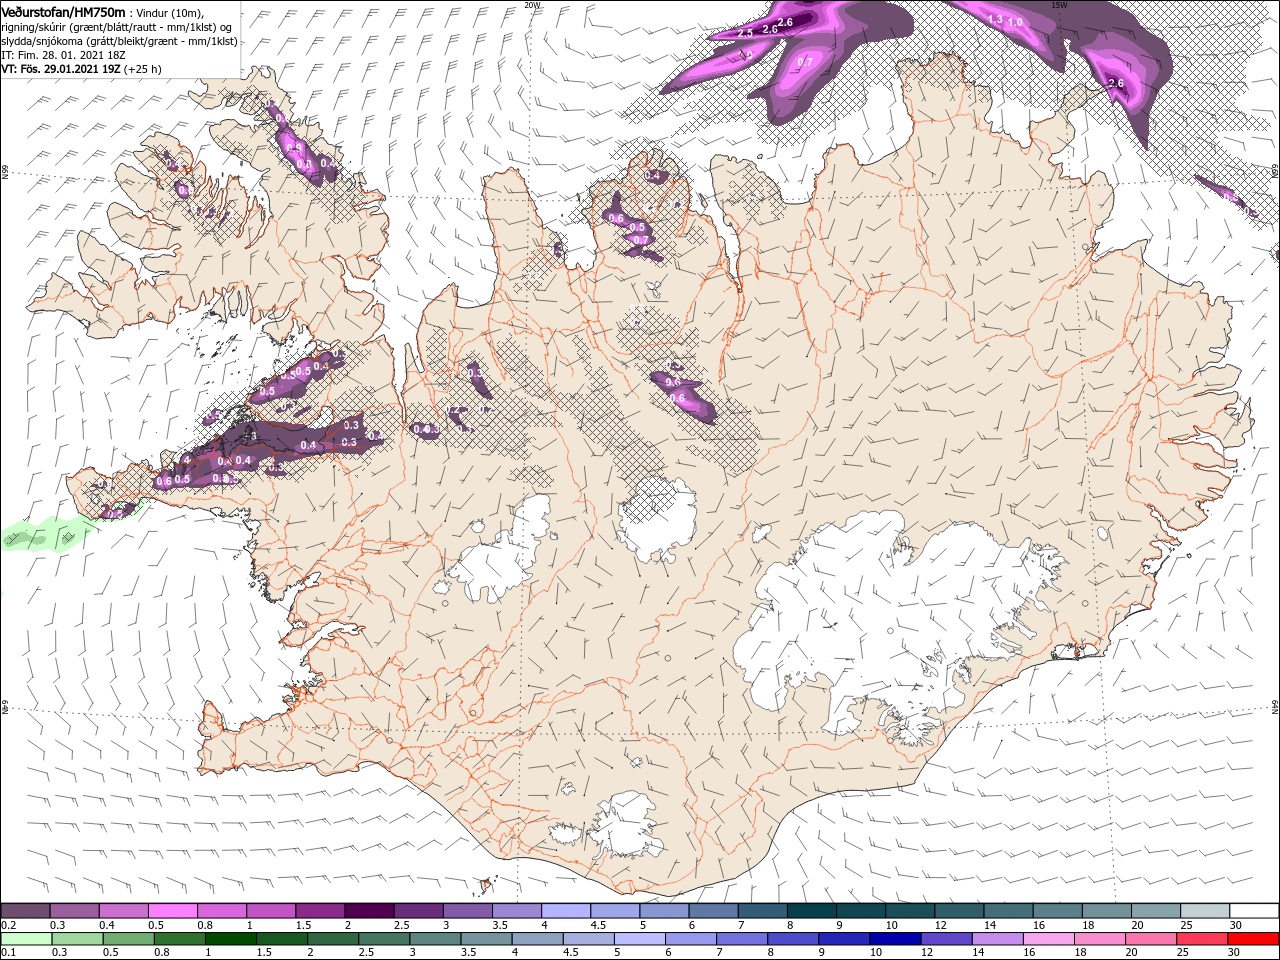The width and height of the screenshot is (1280, 960).
Task: Click the small Vestmannaeyjar island off south coast
Action: (487, 885)
